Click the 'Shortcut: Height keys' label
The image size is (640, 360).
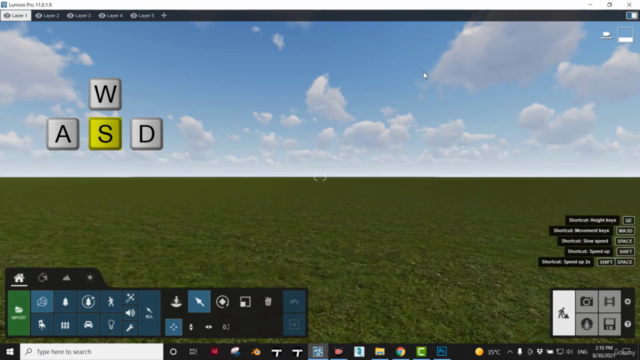pyautogui.click(x=592, y=220)
